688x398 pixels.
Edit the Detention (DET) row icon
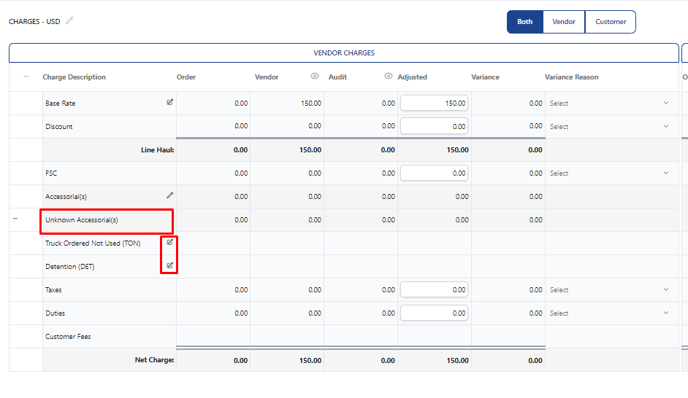click(x=170, y=265)
